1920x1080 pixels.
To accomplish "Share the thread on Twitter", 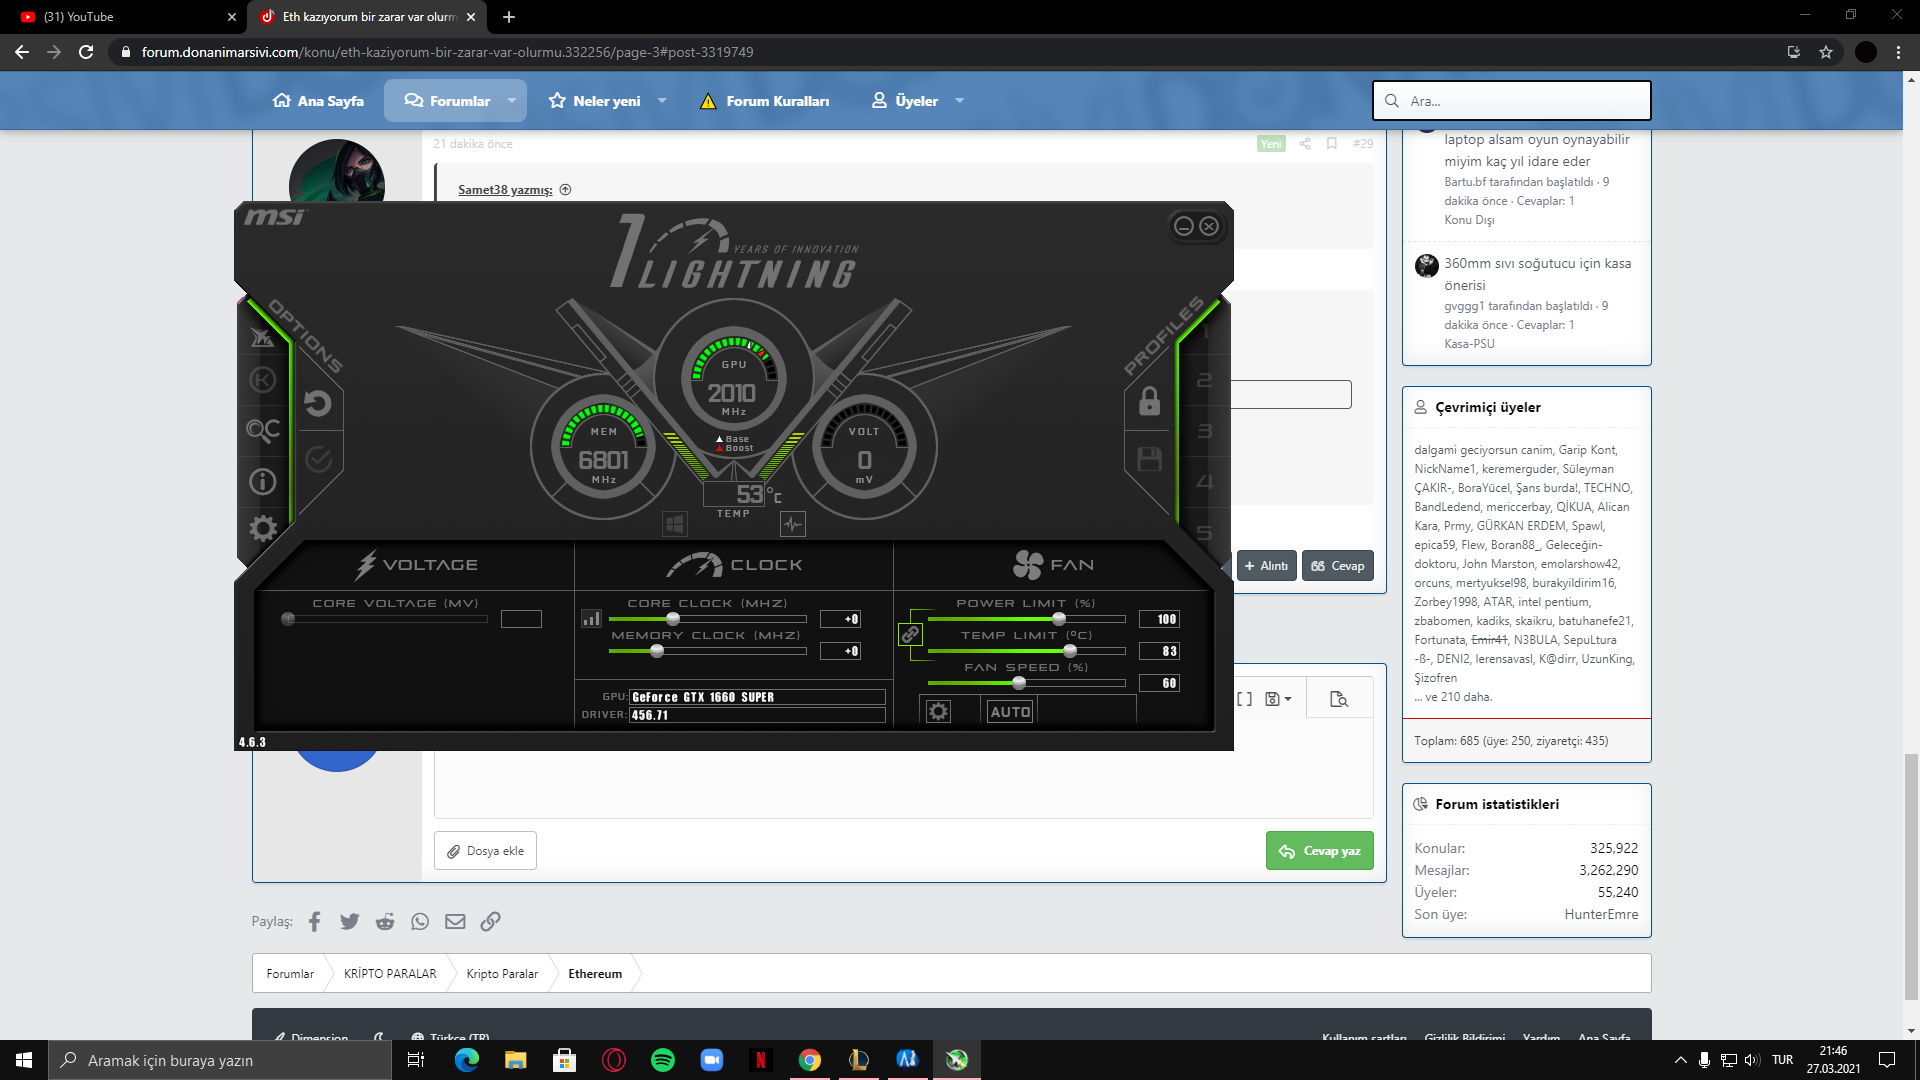I will (349, 922).
